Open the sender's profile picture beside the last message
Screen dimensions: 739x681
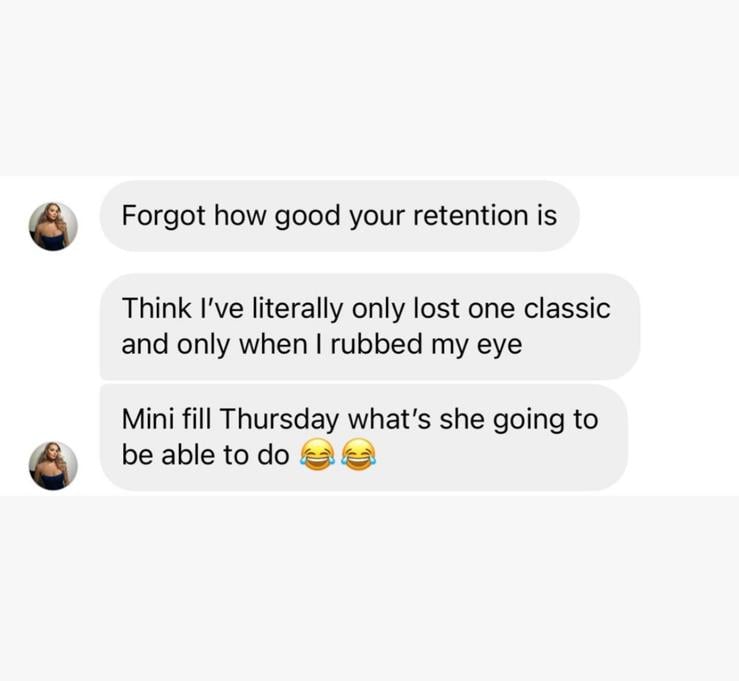point(53,466)
